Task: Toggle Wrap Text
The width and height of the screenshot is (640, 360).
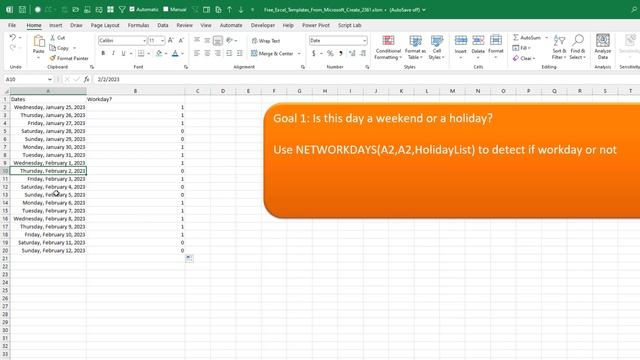Action: pyautogui.click(x=266, y=41)
